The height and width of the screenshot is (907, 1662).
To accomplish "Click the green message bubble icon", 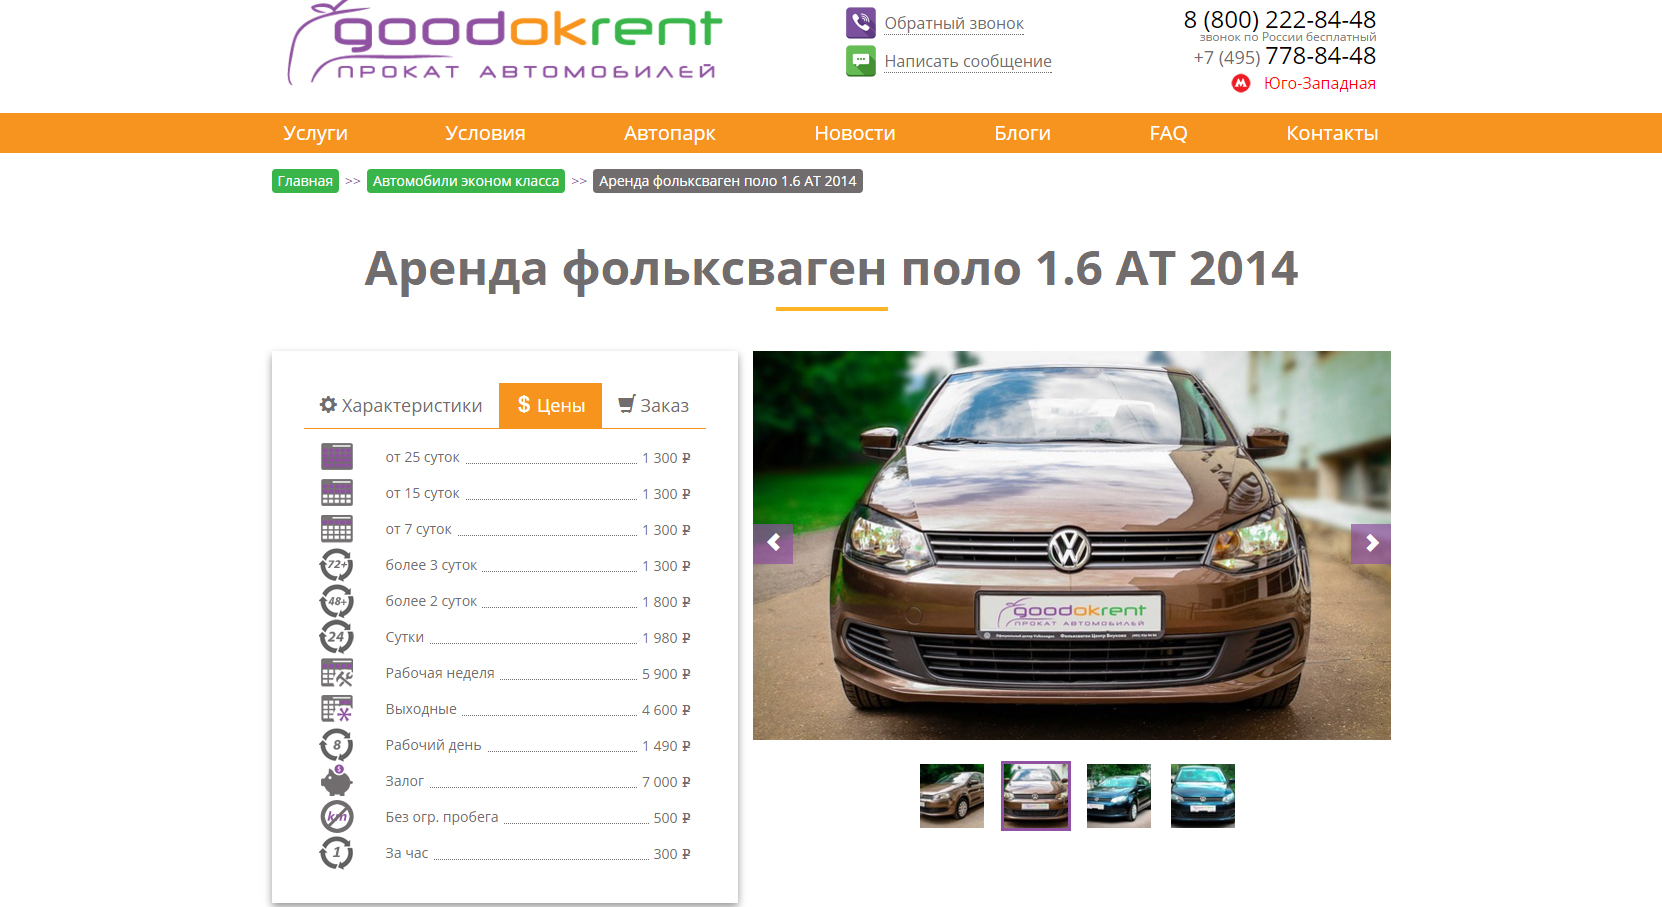I will tap(860, 61).
